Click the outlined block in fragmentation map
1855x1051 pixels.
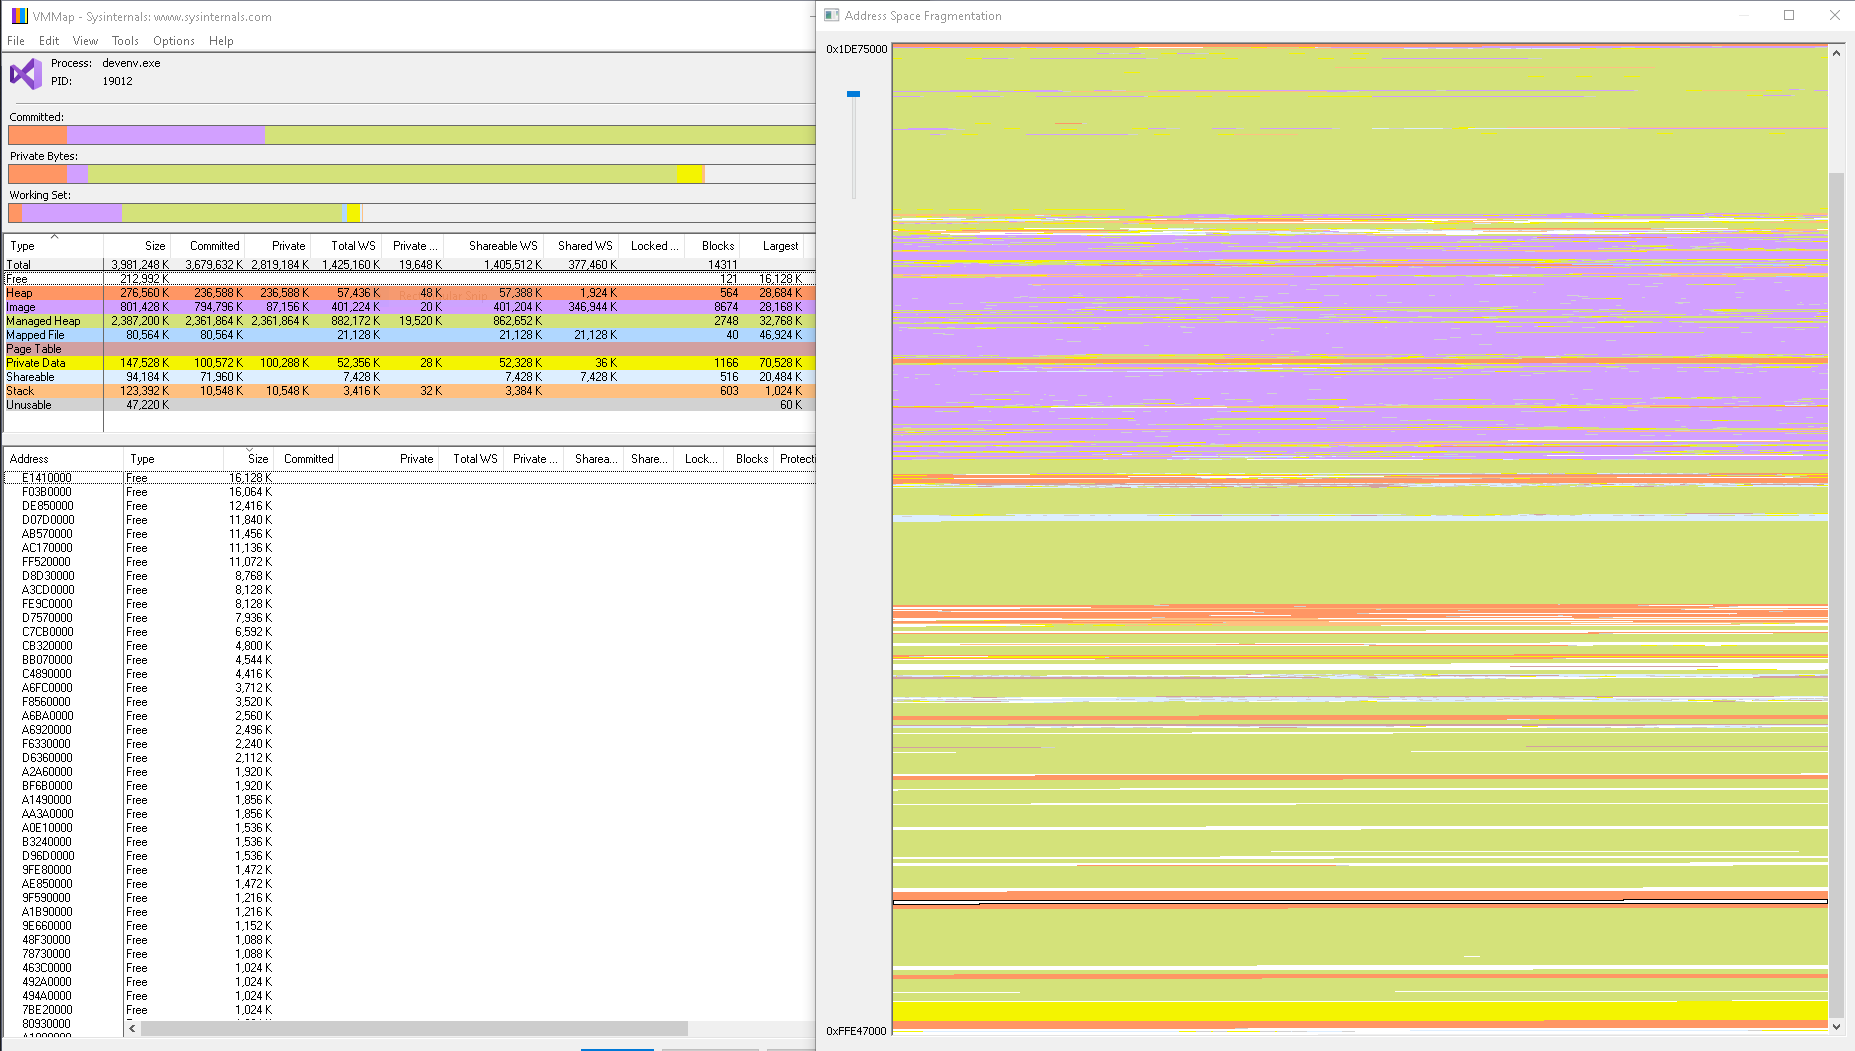[x=1360, y=902]
